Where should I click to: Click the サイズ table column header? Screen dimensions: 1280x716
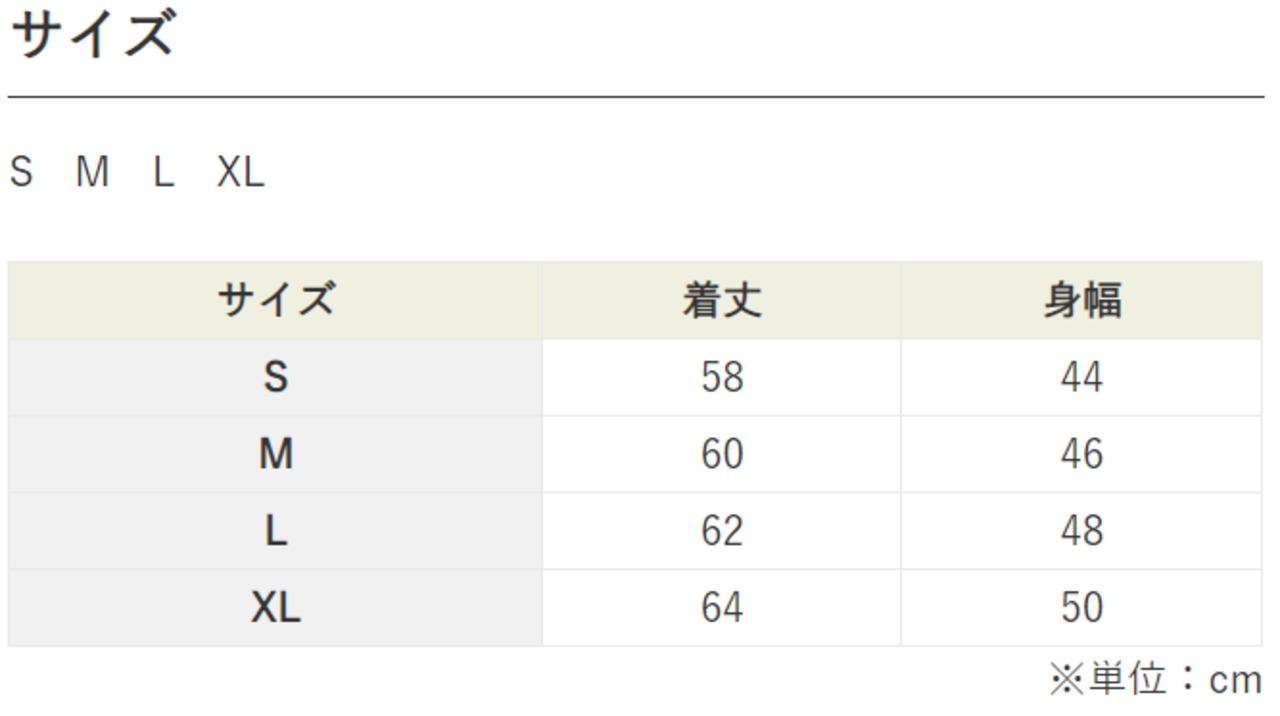pyautogui.click(x=275, y=300)
